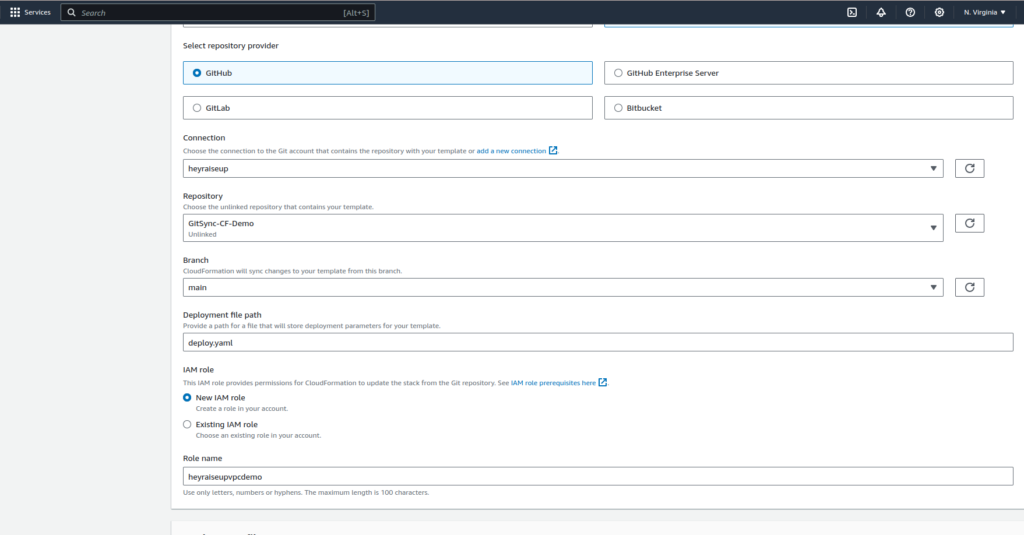Refresh the Branch list
This screenshot has height=535, width=1024.
[x=969, y=287]
